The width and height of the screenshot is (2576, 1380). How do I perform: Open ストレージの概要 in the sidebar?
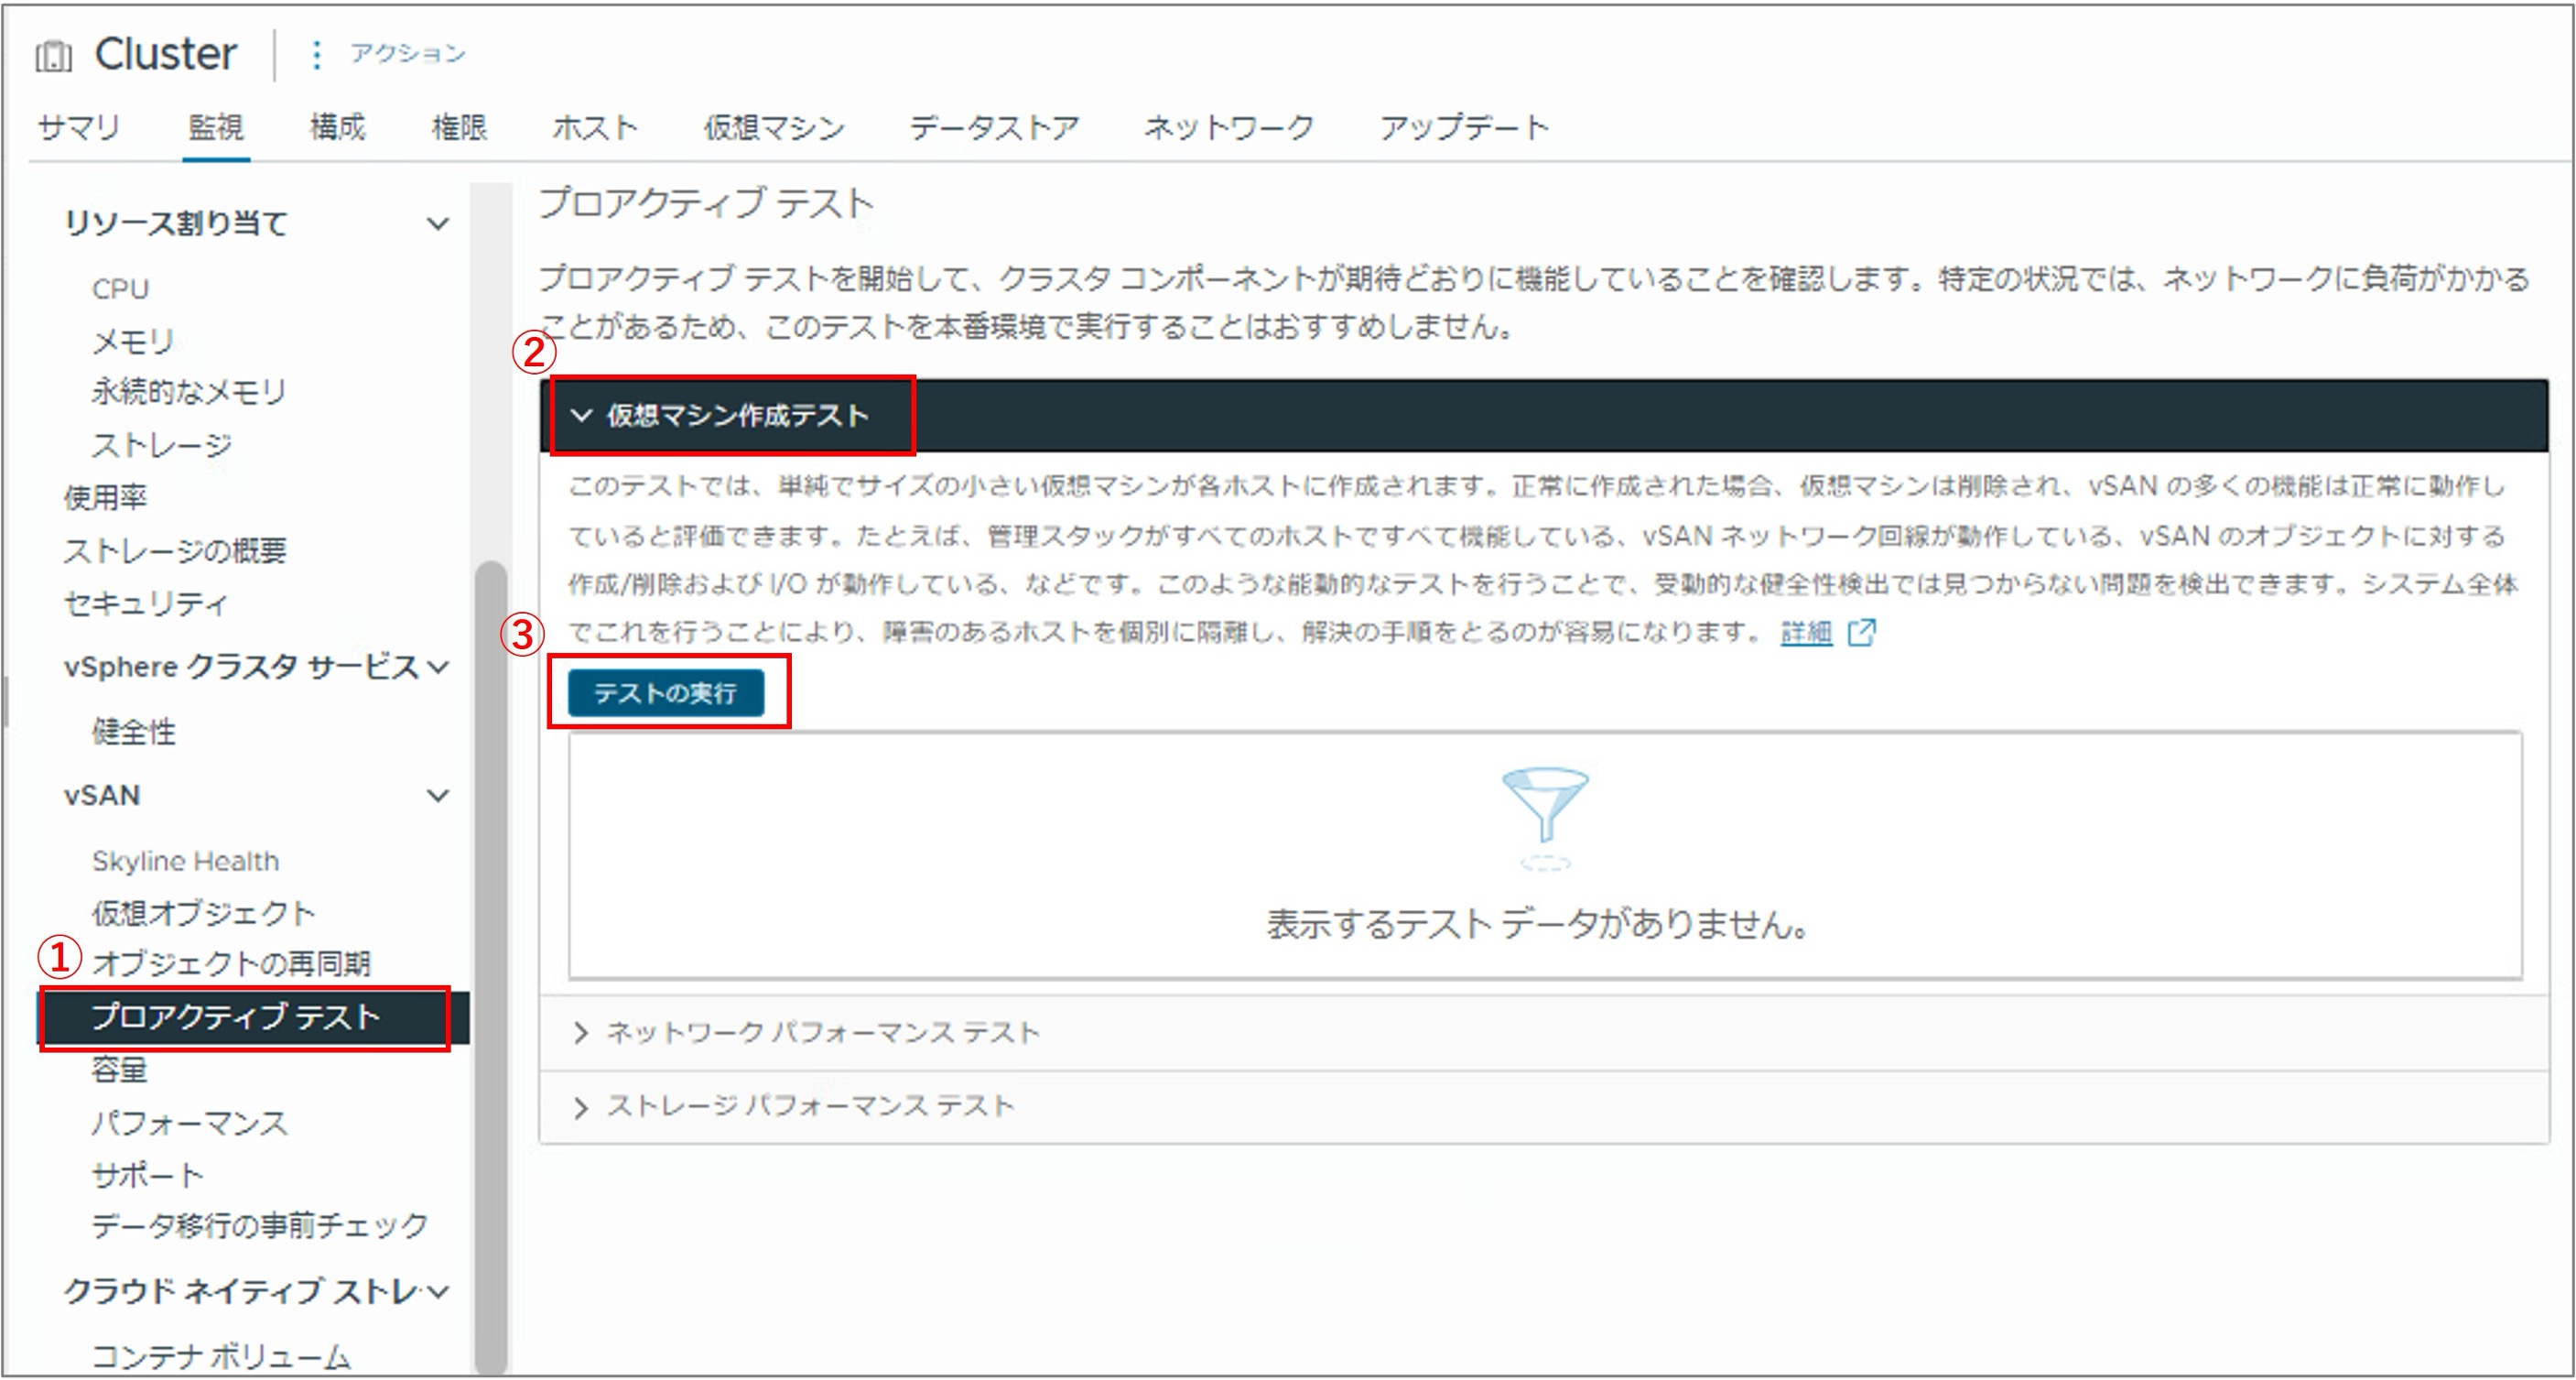(175, 550)
